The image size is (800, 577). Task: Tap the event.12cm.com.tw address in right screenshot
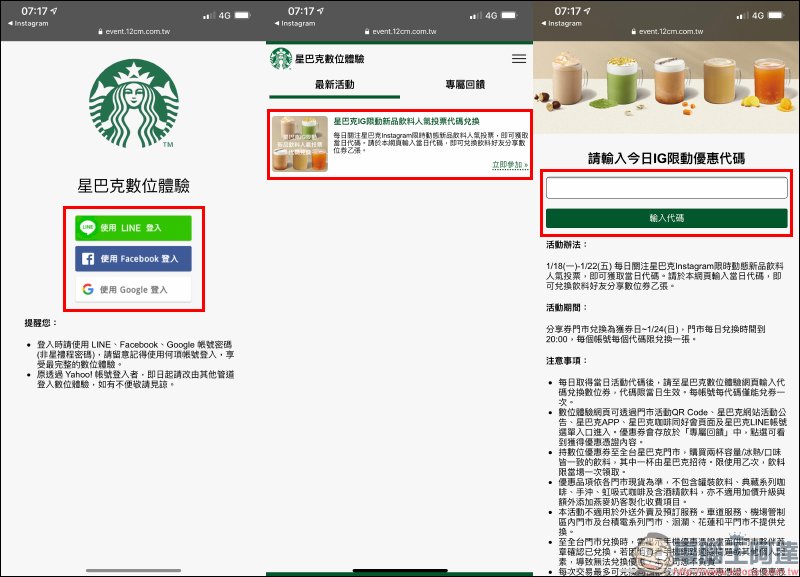click(x=667, y=32)
